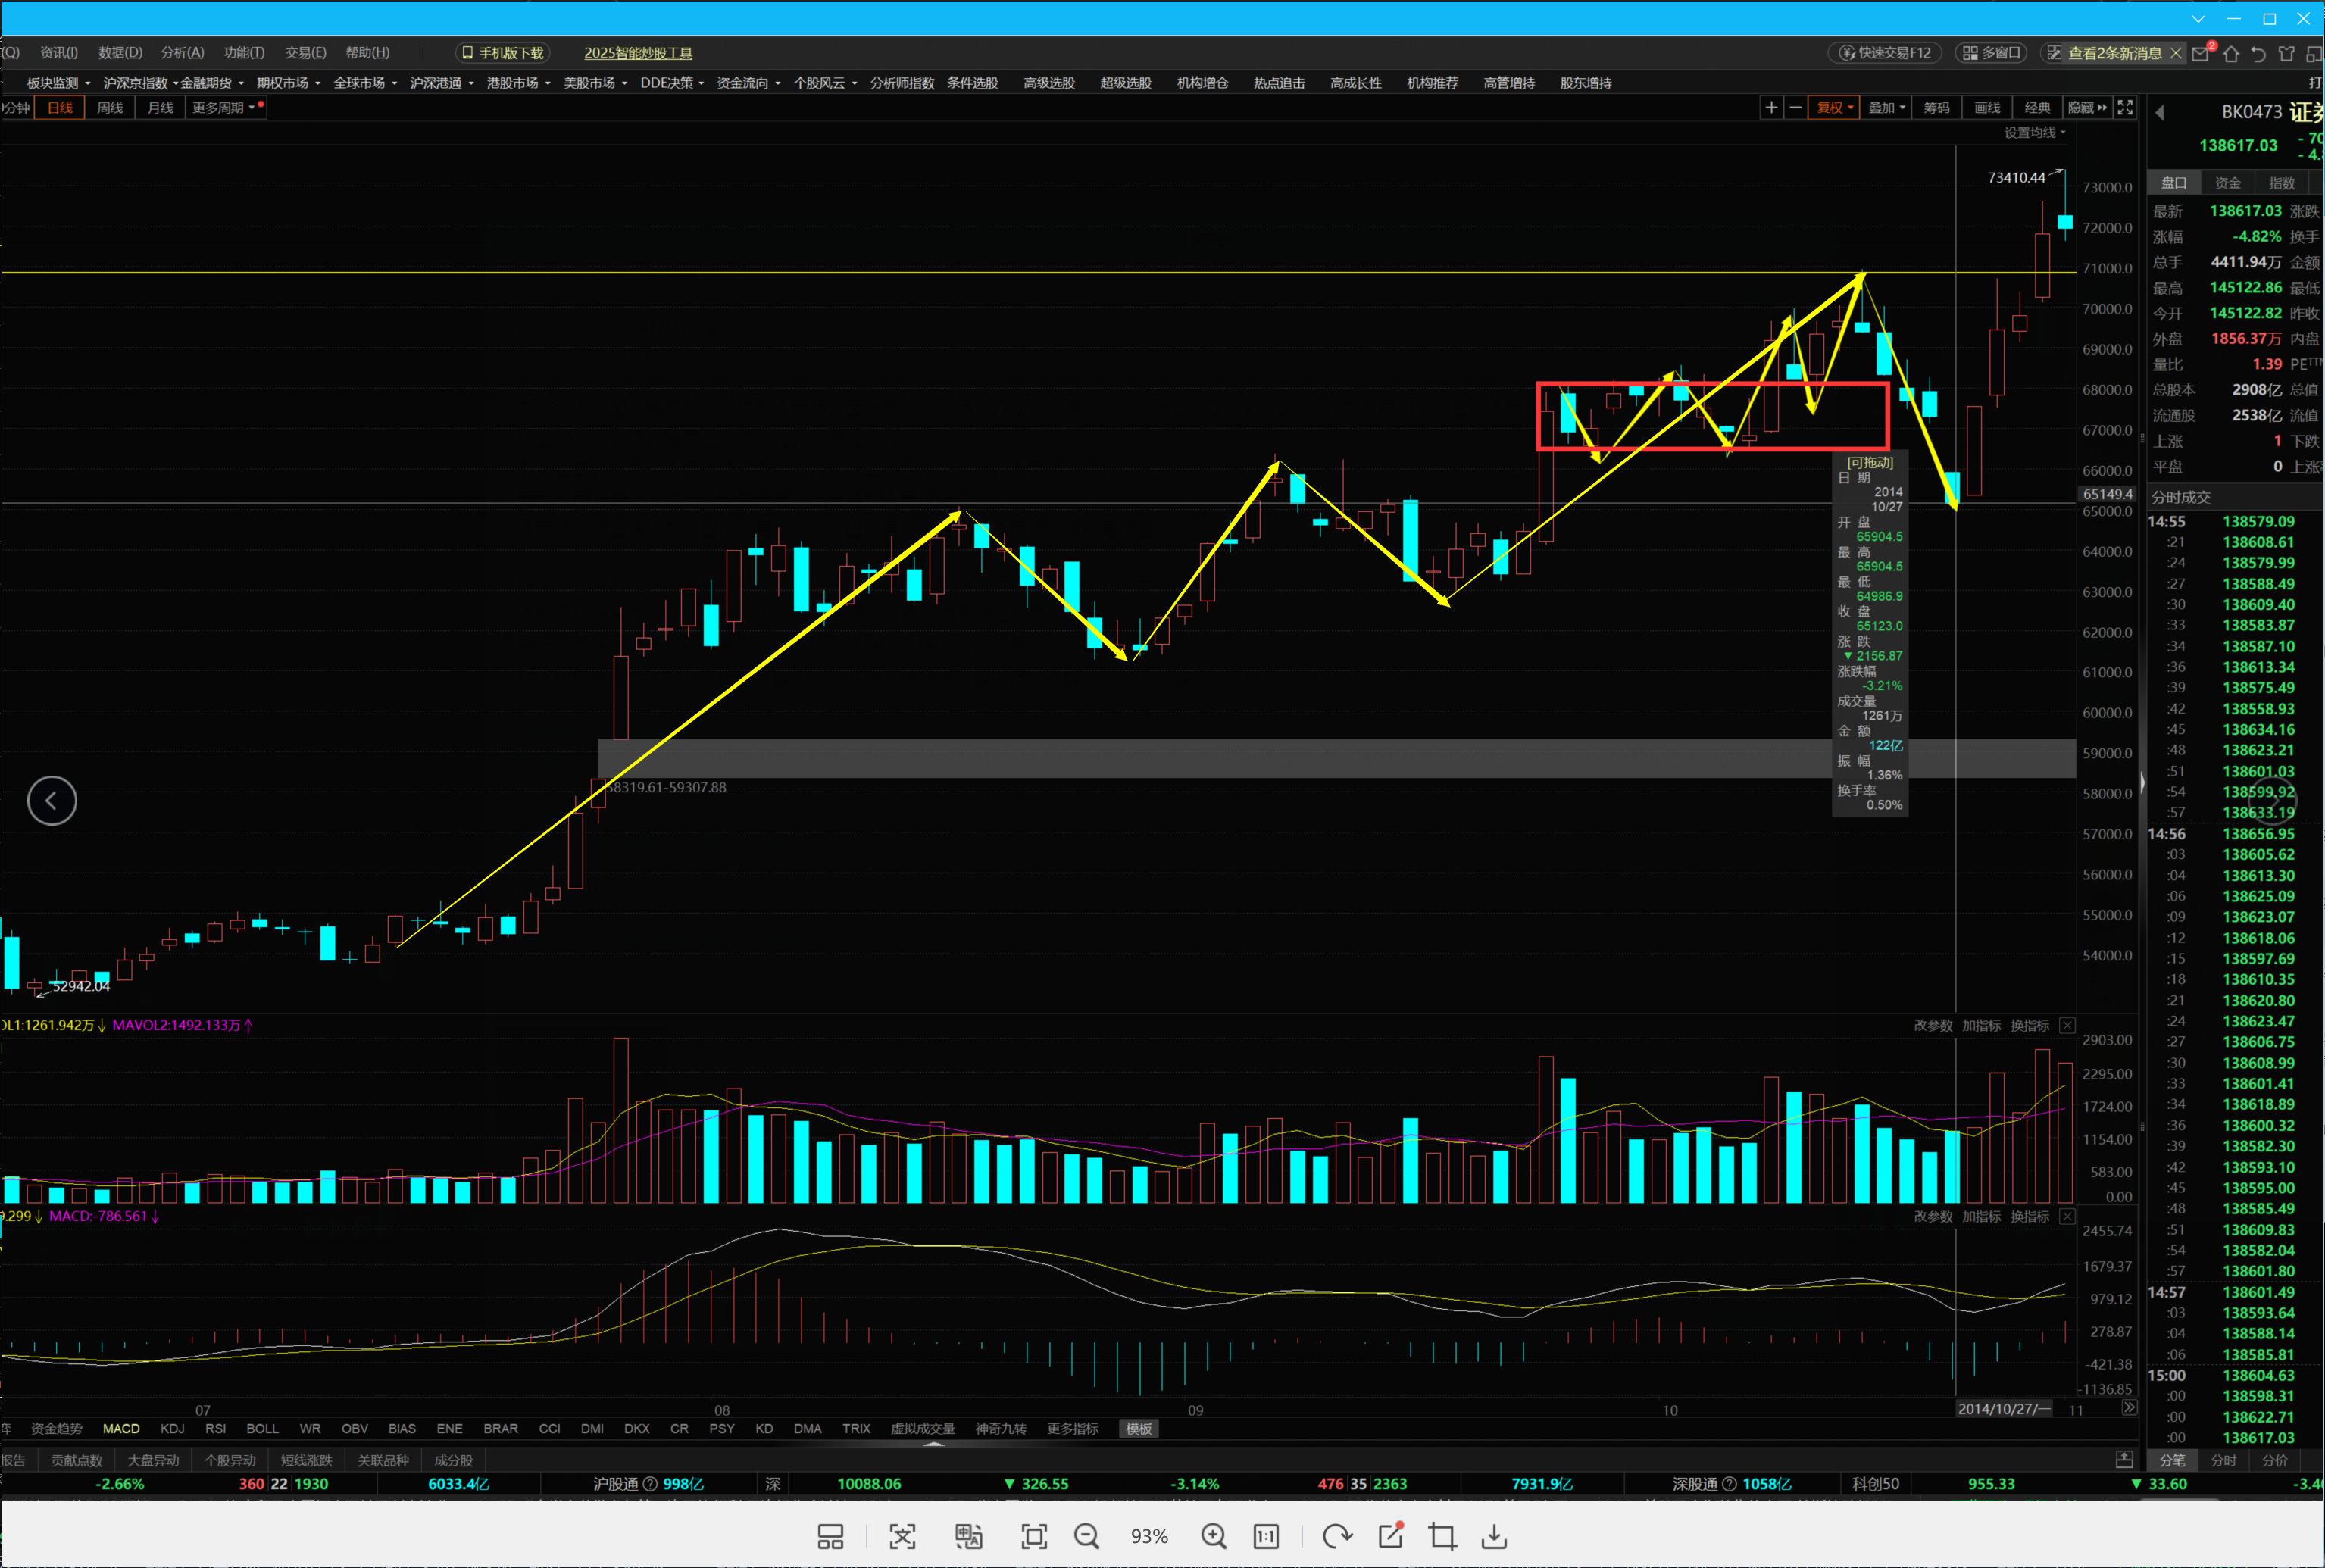2325x1568 pixels.
Task: Click 换指标 in the MACD panel
Action: tap(2029, 1216)
